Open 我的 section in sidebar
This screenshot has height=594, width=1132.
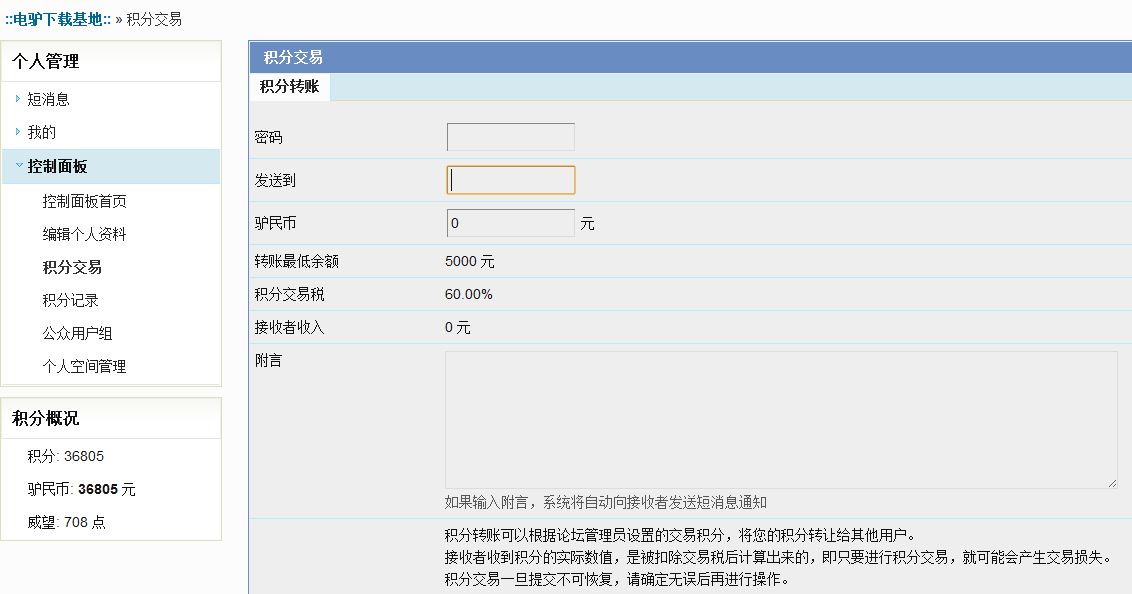coord(42,133)
